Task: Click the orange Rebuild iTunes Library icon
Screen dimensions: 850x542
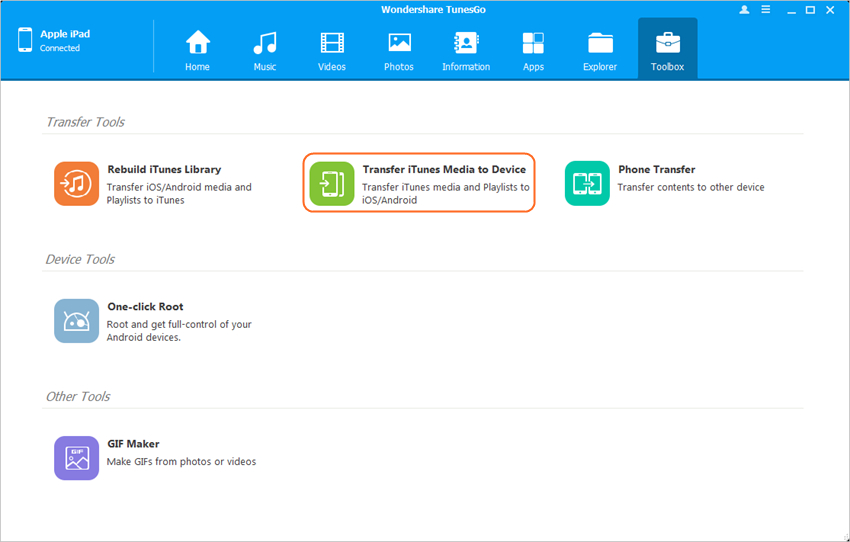Action: coord(77,184)
